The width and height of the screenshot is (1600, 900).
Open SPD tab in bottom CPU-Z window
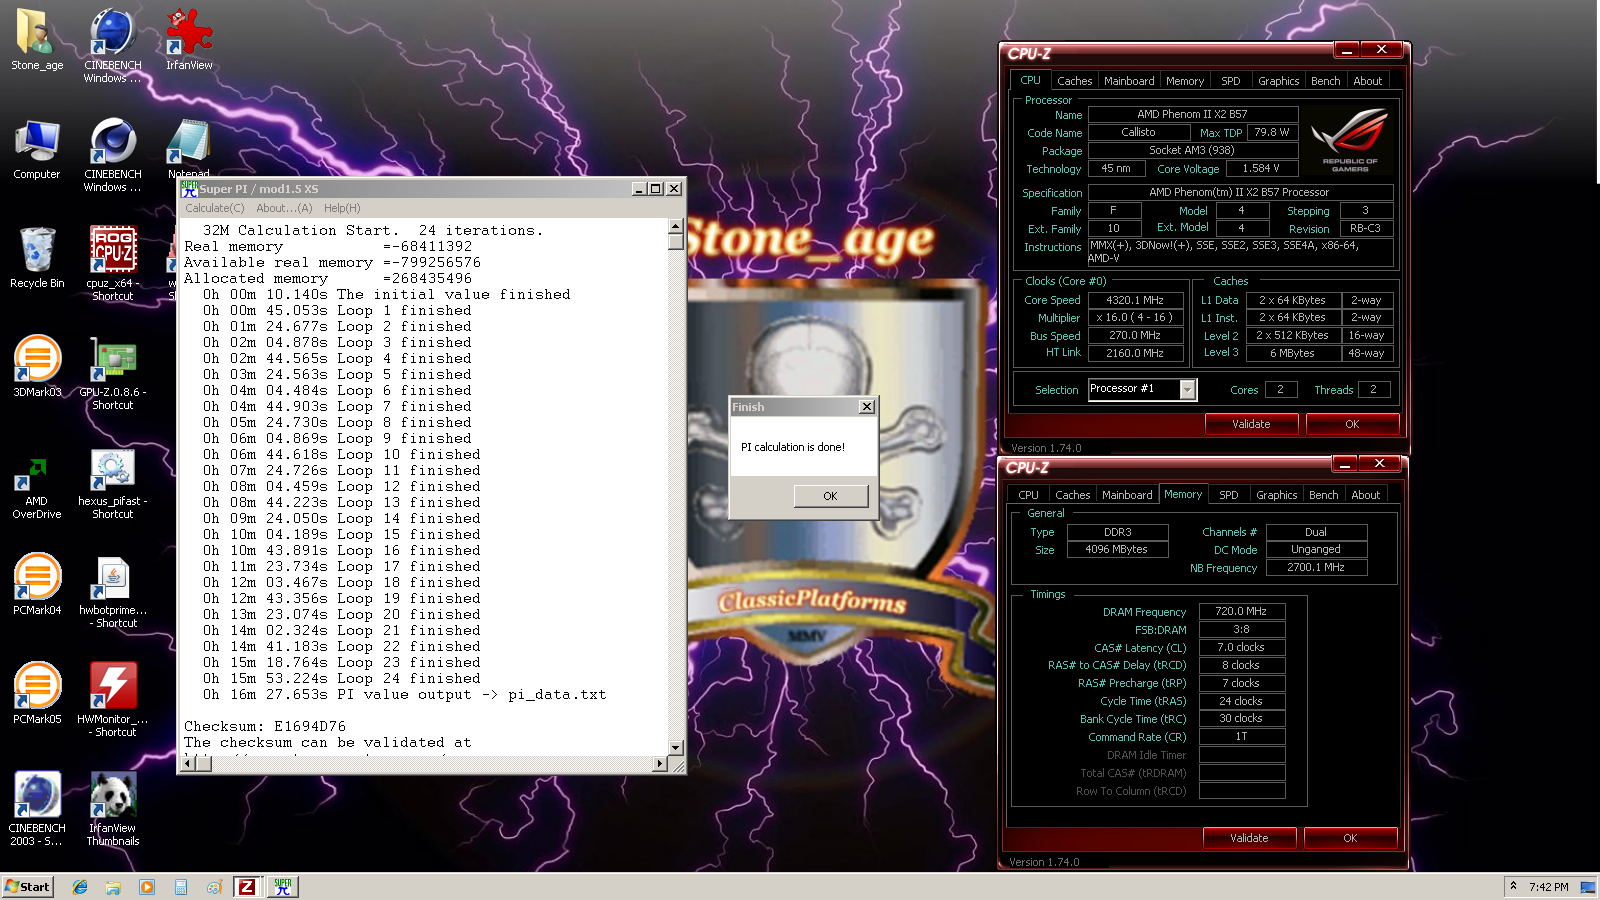click(x=1229, y=495)
